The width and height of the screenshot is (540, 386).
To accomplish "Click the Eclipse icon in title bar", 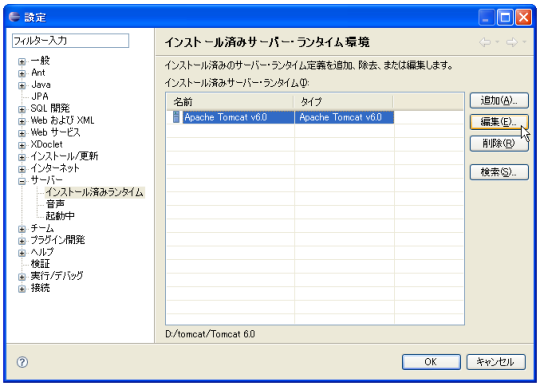I will point(14,17).
